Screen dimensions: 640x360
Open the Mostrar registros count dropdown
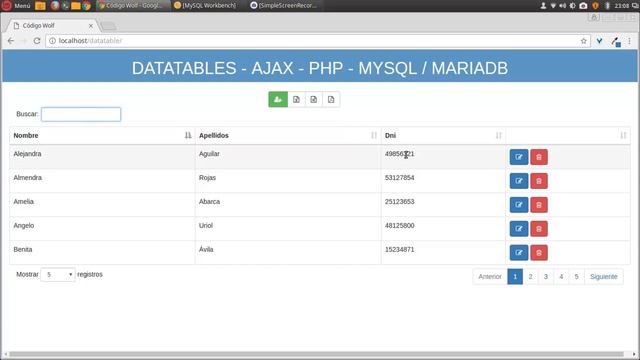(58, 275)
